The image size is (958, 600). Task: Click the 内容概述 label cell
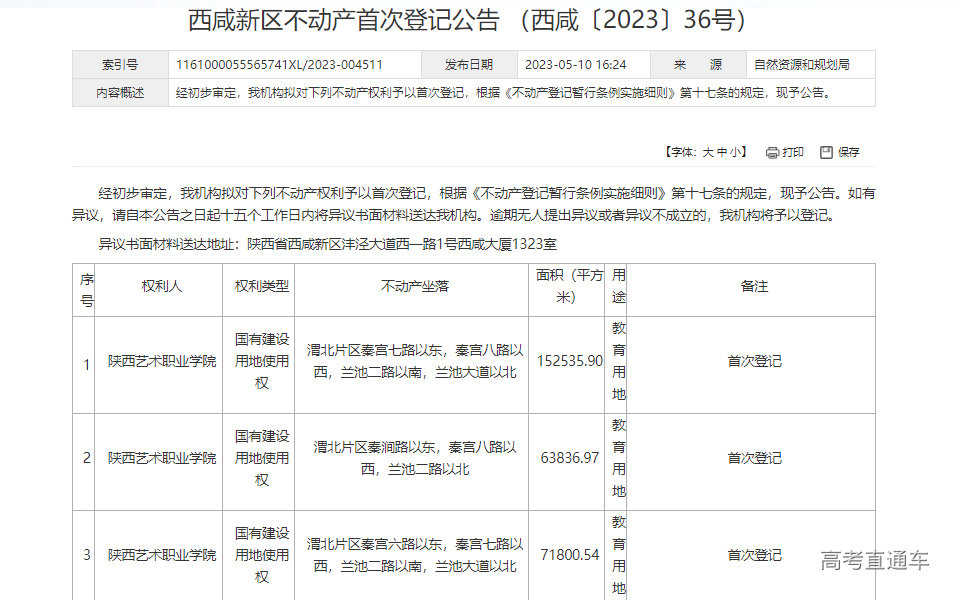[120, 93]
